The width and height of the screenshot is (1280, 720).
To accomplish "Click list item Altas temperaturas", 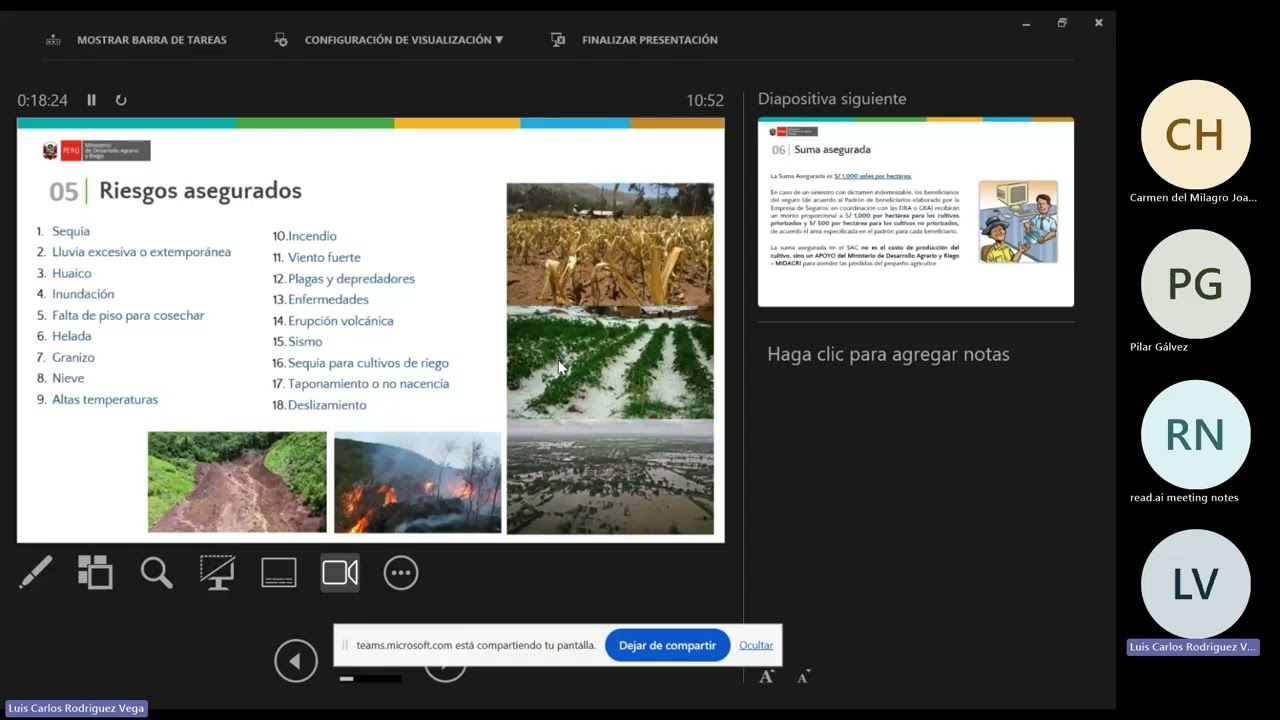I will tap(105, 399).
